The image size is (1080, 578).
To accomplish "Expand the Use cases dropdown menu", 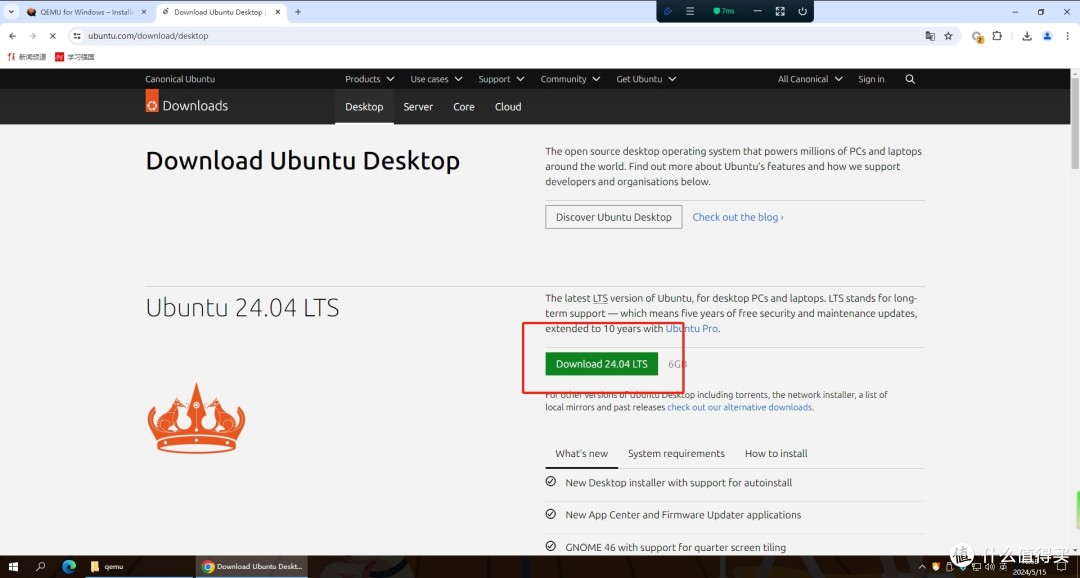I will tap(437, 79).
